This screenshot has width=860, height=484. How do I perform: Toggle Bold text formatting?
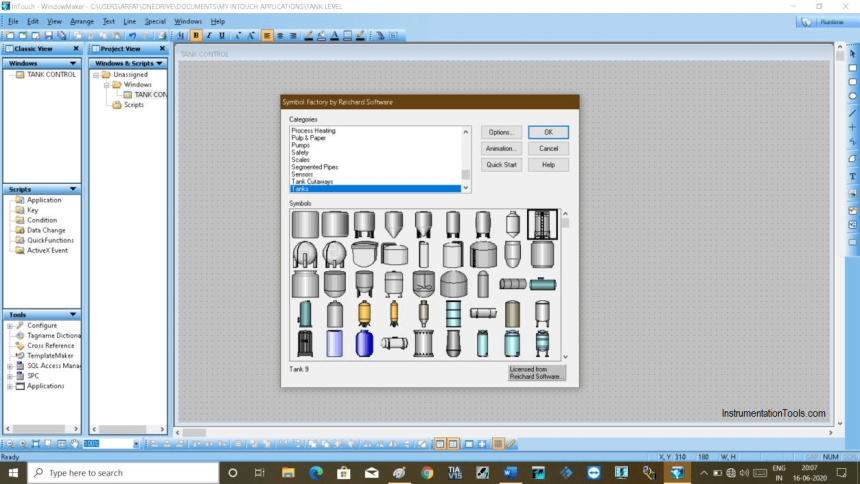point(196,36)
